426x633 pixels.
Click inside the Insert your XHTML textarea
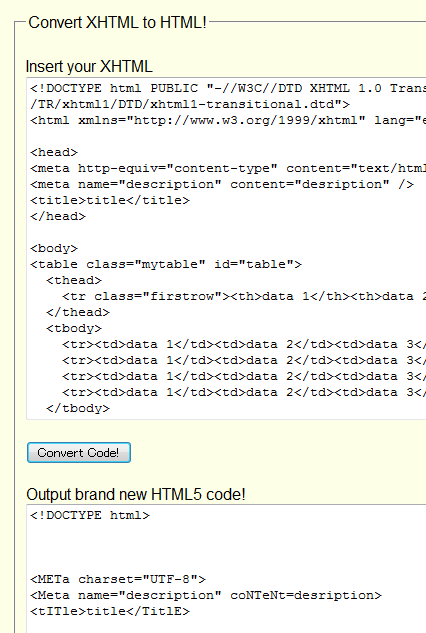(x=226, y=248)
